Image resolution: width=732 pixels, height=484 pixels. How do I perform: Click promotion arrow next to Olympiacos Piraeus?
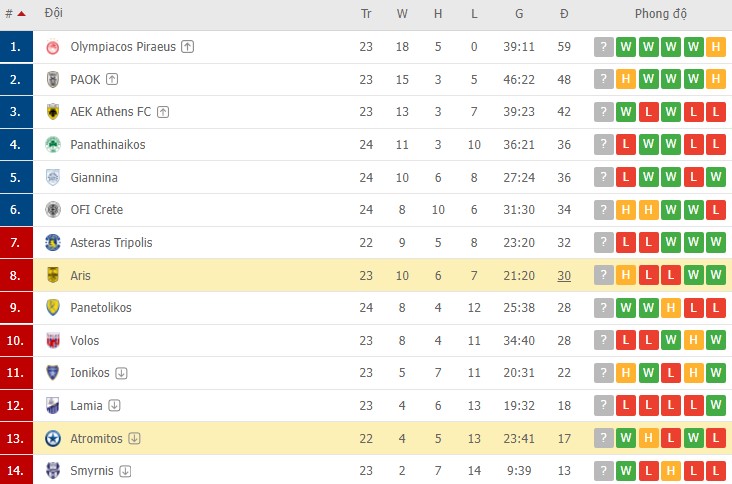tap(188, 47)
